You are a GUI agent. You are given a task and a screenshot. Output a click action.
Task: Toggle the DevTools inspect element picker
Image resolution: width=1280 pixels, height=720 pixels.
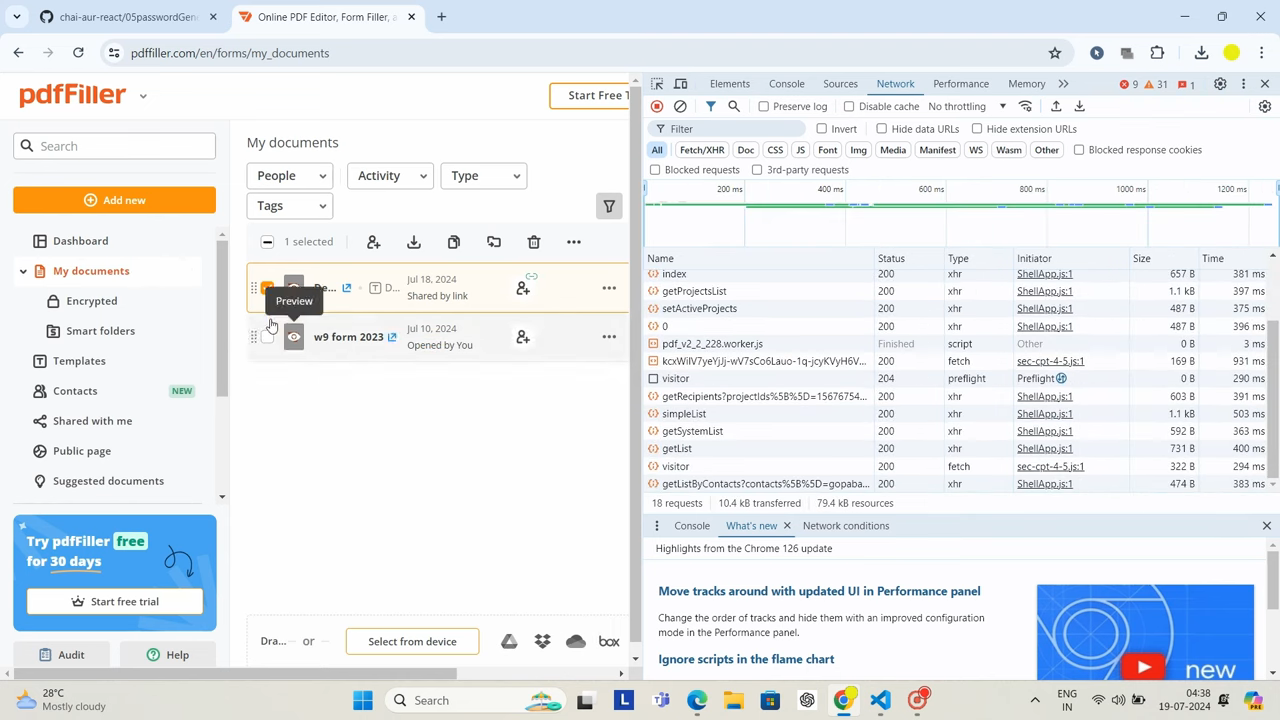tap(657, 84)
